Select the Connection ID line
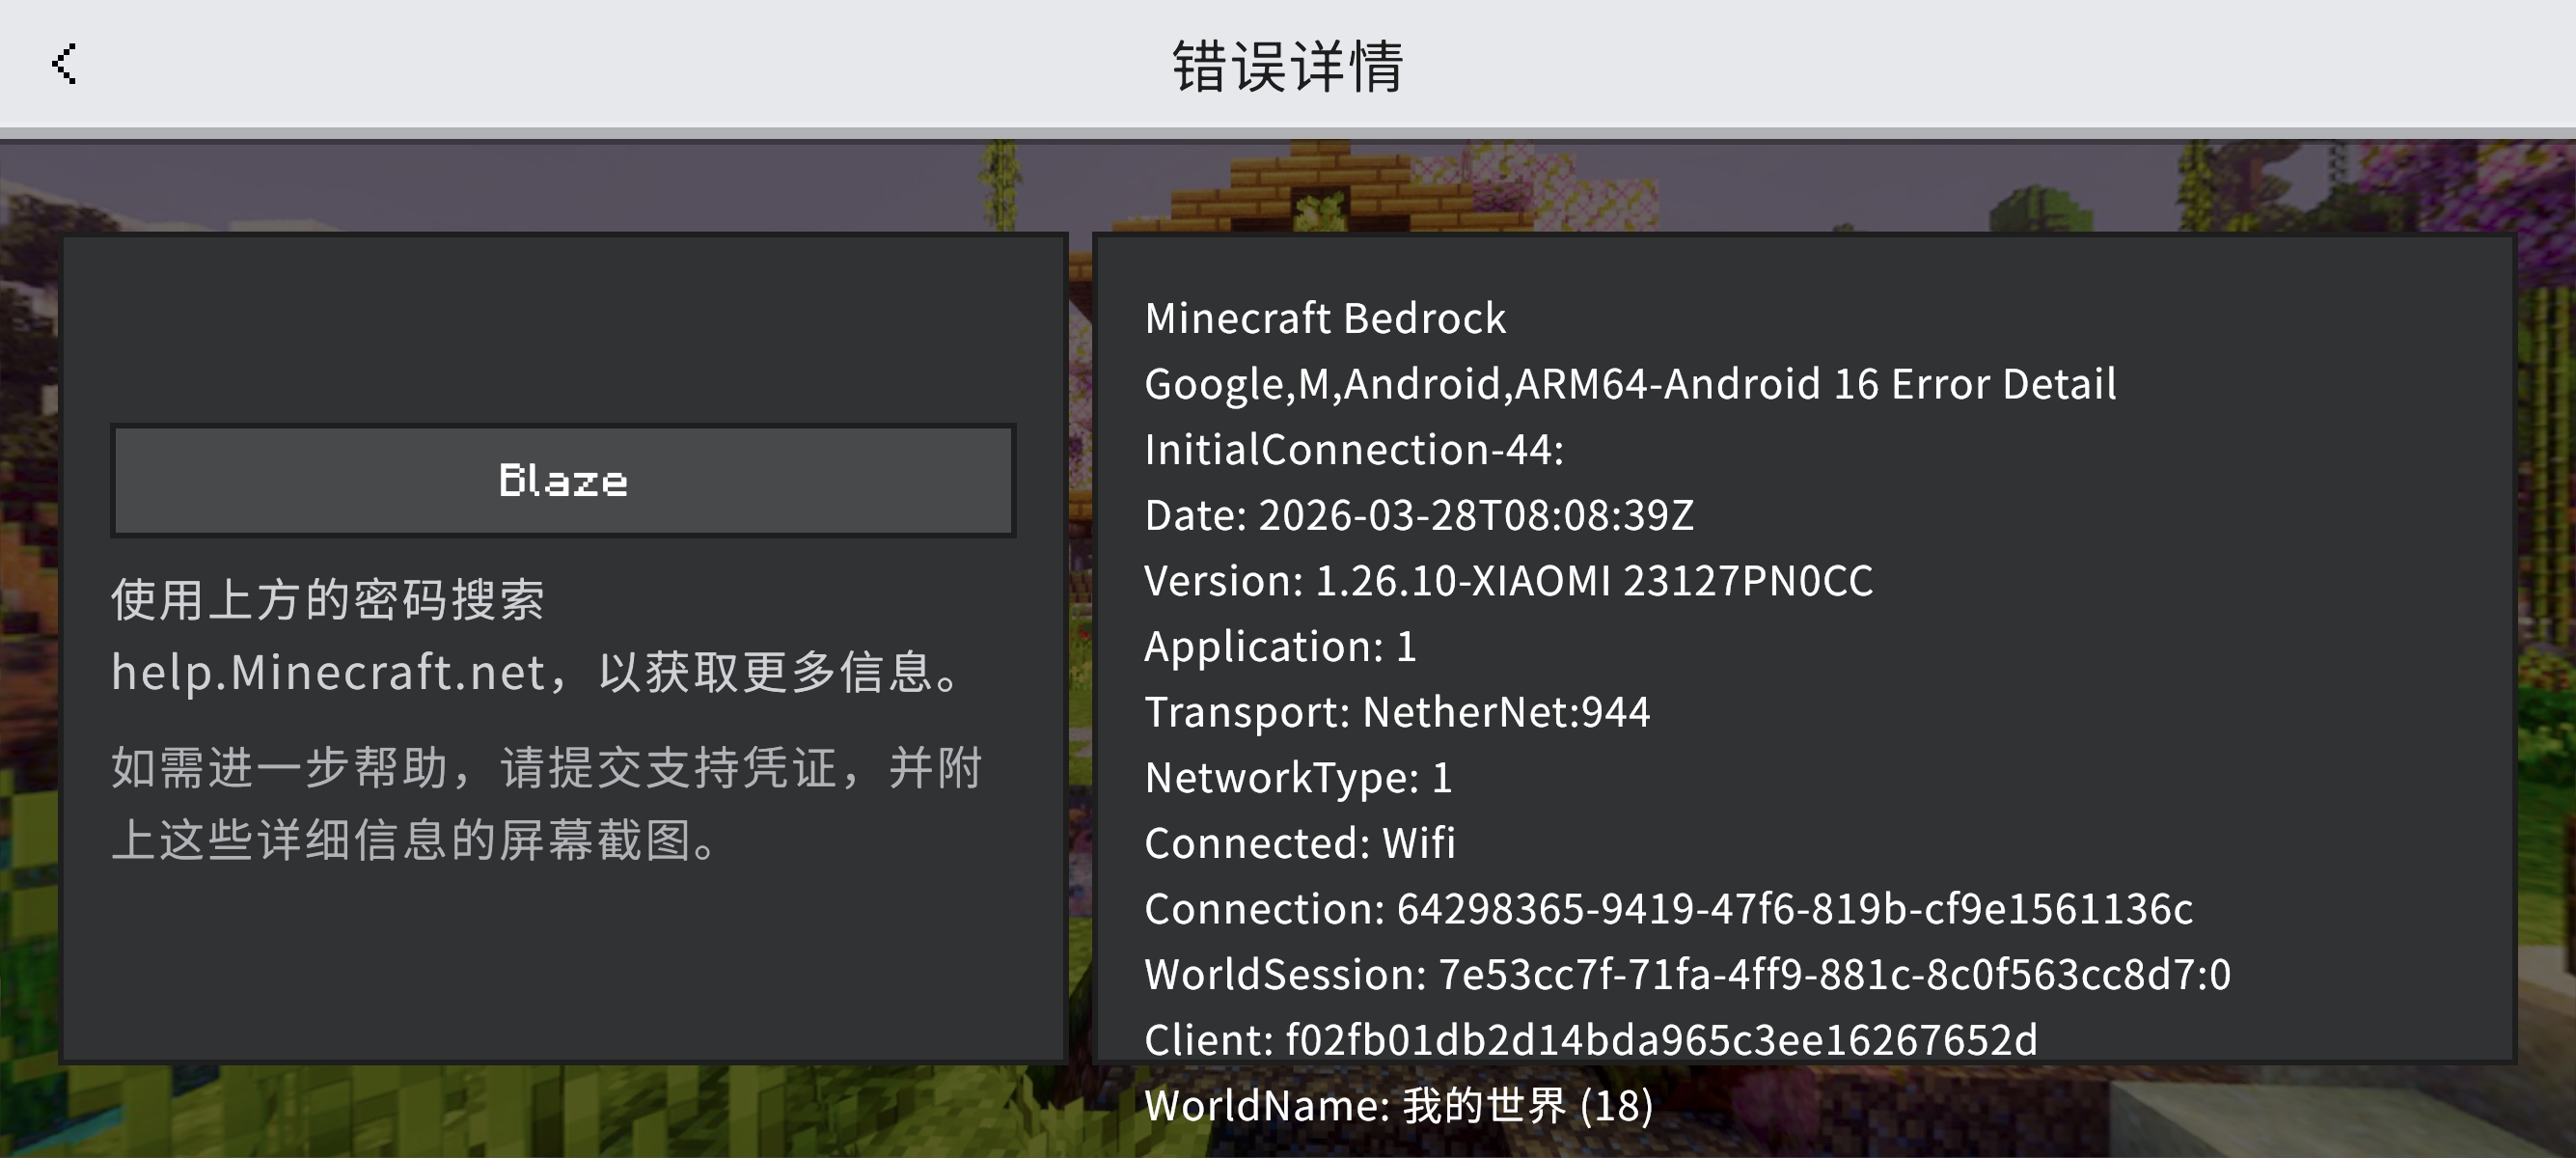Image resolution: width=2576 pixels, height=1158 pixels. (x=1667, y=909)
